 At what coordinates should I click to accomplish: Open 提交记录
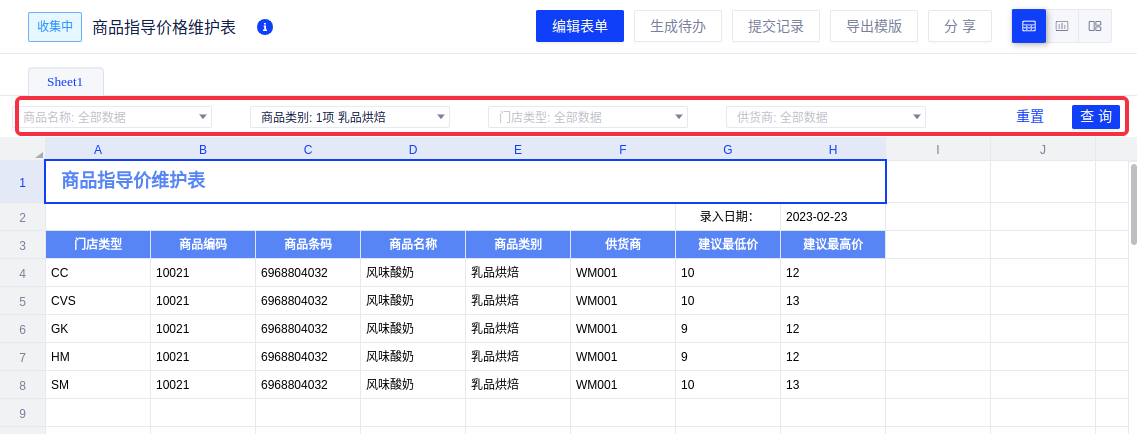(x=776, y=27)
